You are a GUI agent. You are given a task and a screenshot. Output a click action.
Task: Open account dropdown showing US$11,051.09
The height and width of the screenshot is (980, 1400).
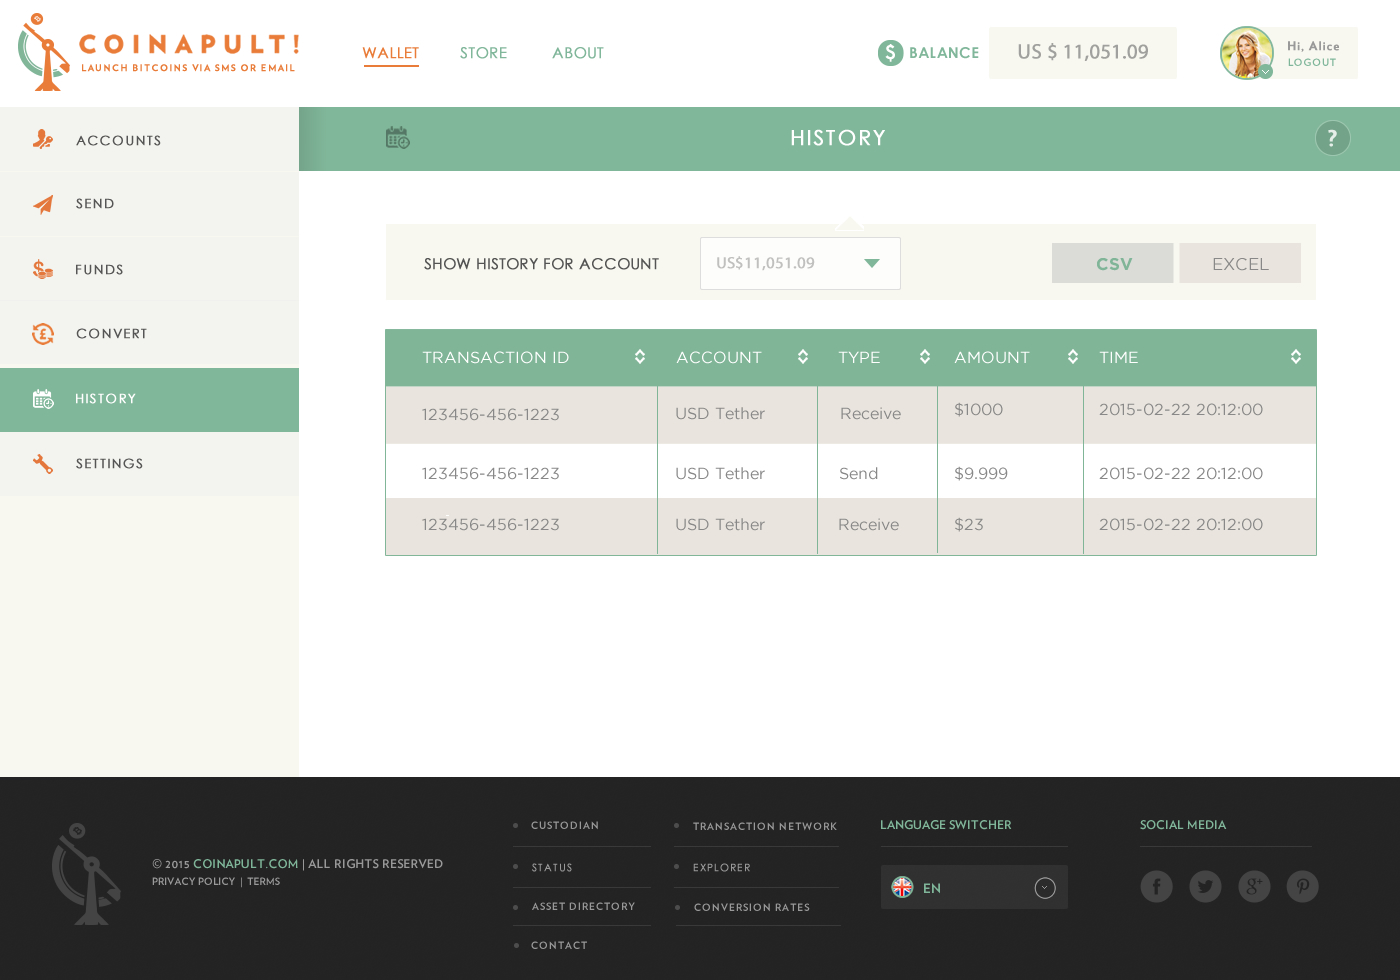point(800,263)
